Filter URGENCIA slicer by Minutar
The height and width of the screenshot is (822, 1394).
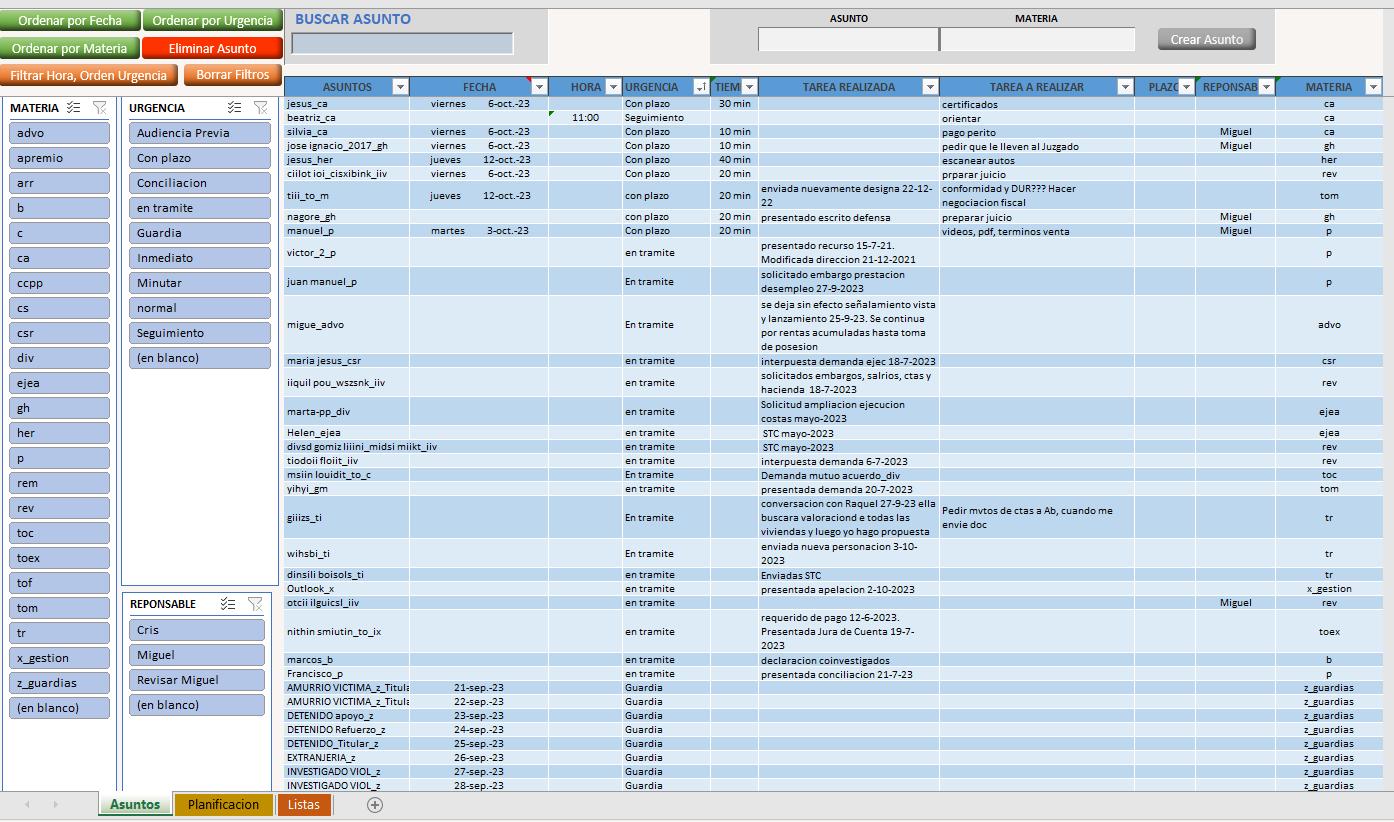click(x=200, y=283)
